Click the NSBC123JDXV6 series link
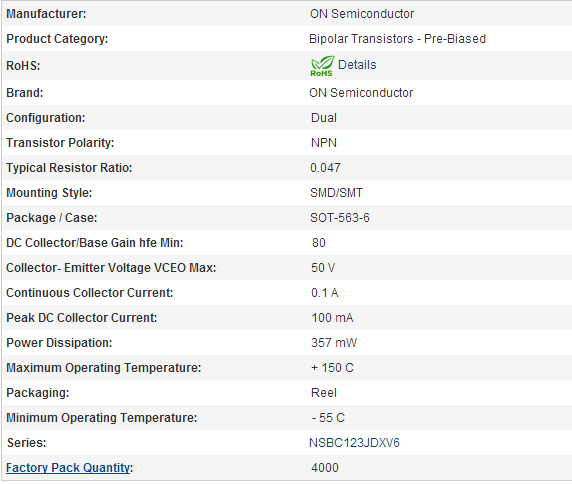Screen dimensions: 572x484 (354, 443)
